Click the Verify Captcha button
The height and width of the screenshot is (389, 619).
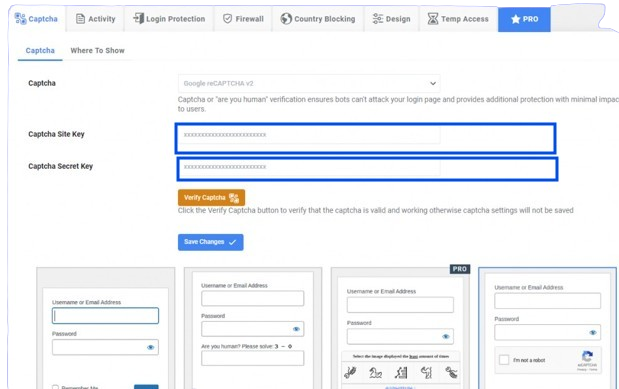pyautogui.click(x=211, y=197)
